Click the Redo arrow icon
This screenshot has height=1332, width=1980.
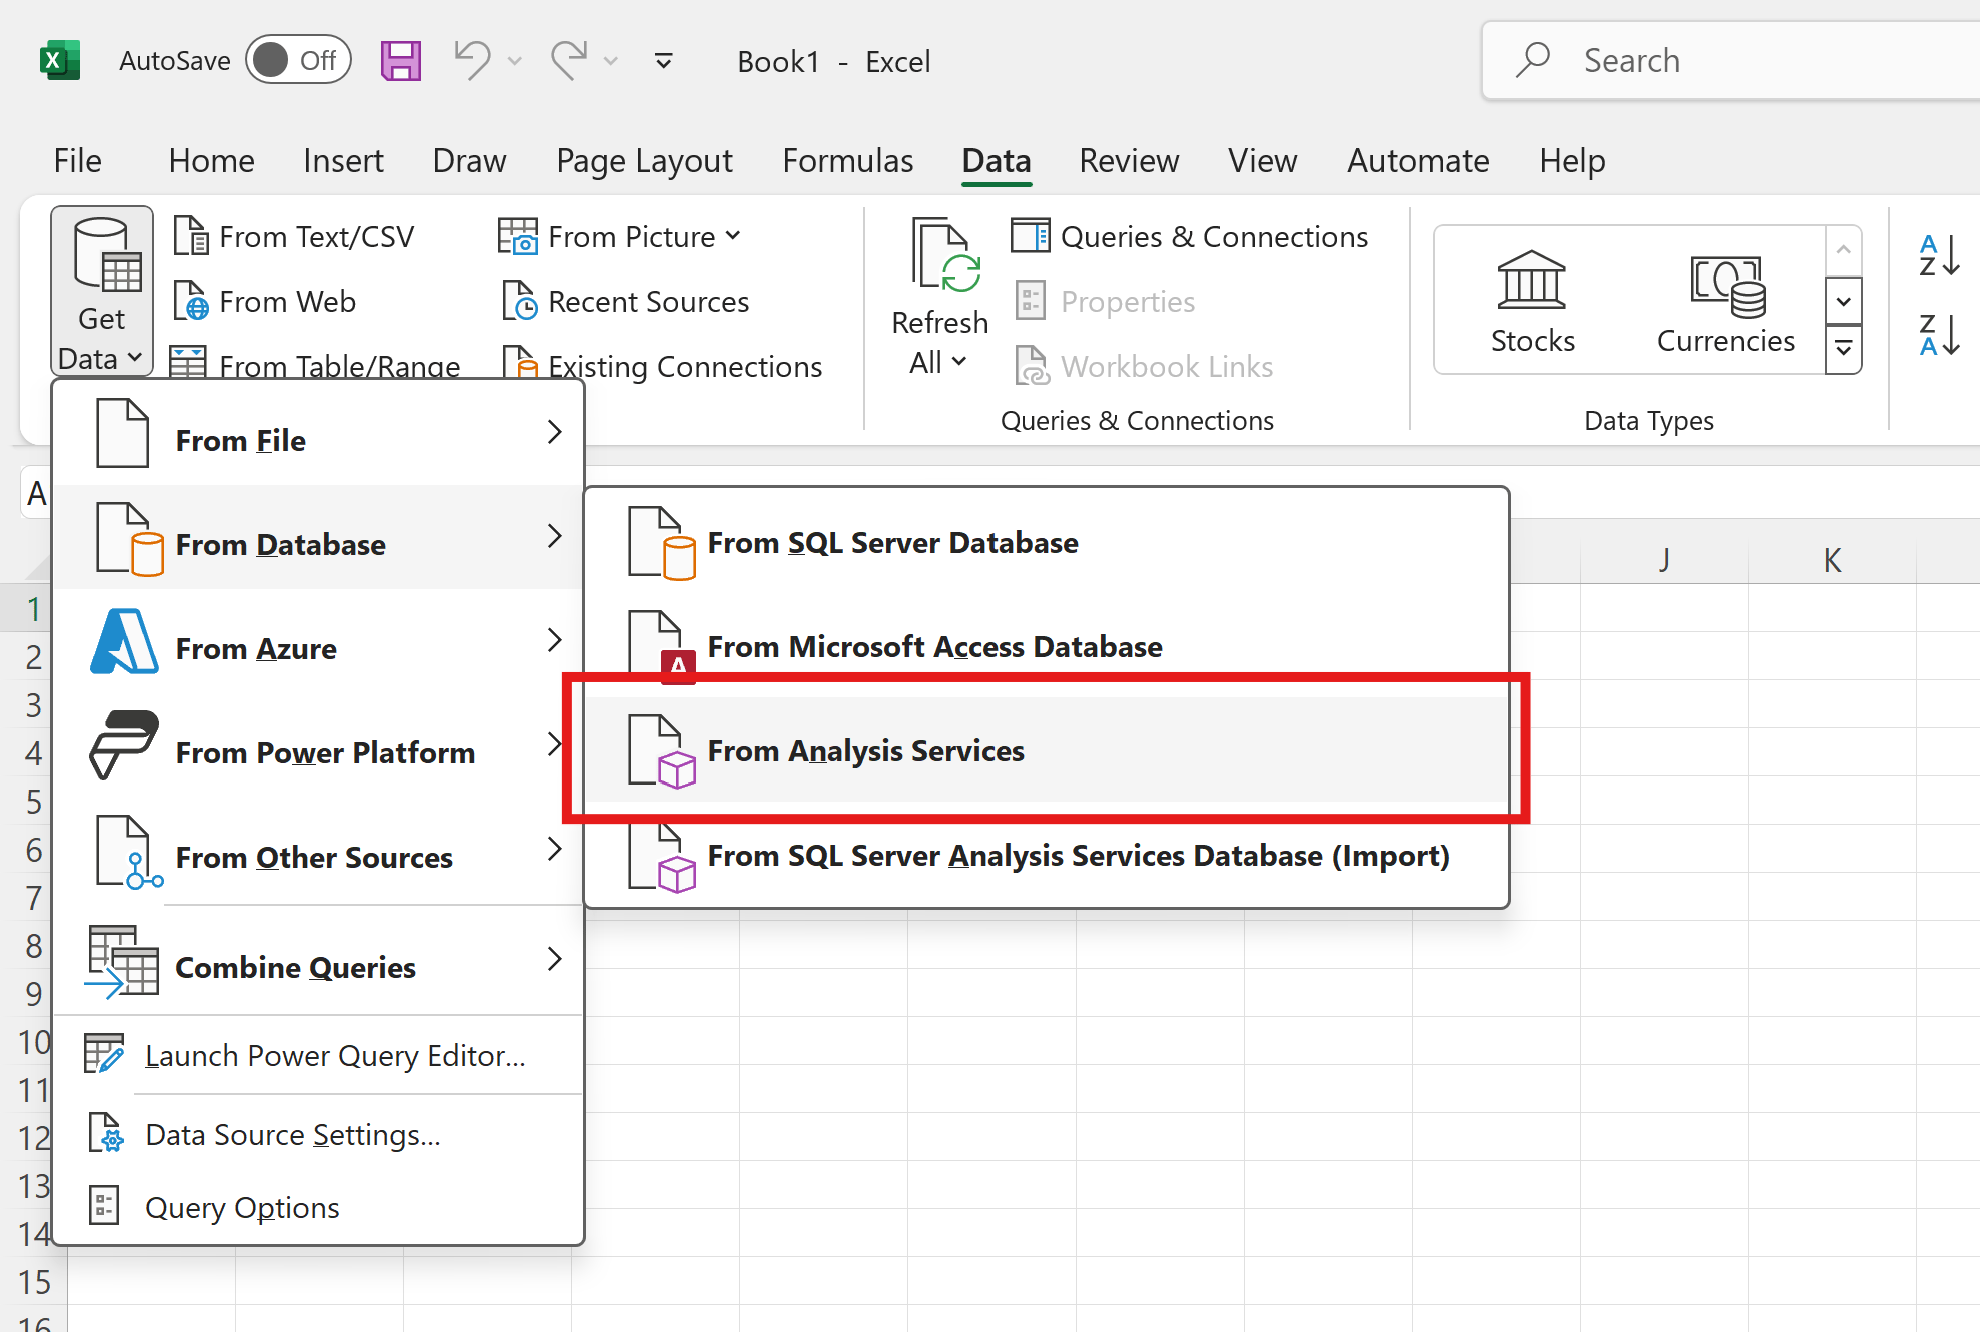coord(569,60)
